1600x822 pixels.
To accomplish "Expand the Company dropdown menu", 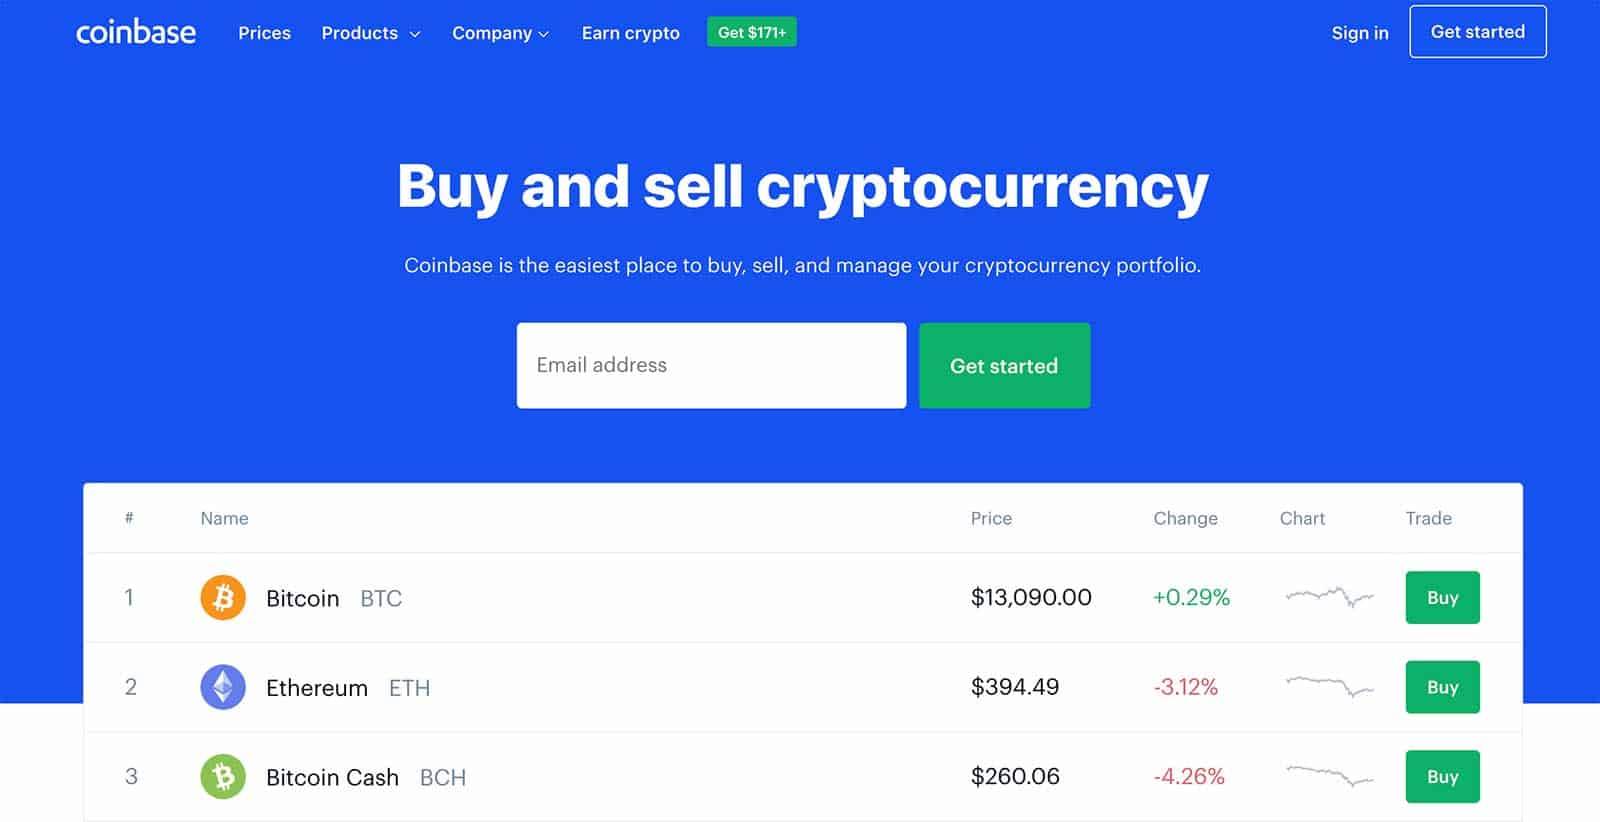I will [500, 33].
